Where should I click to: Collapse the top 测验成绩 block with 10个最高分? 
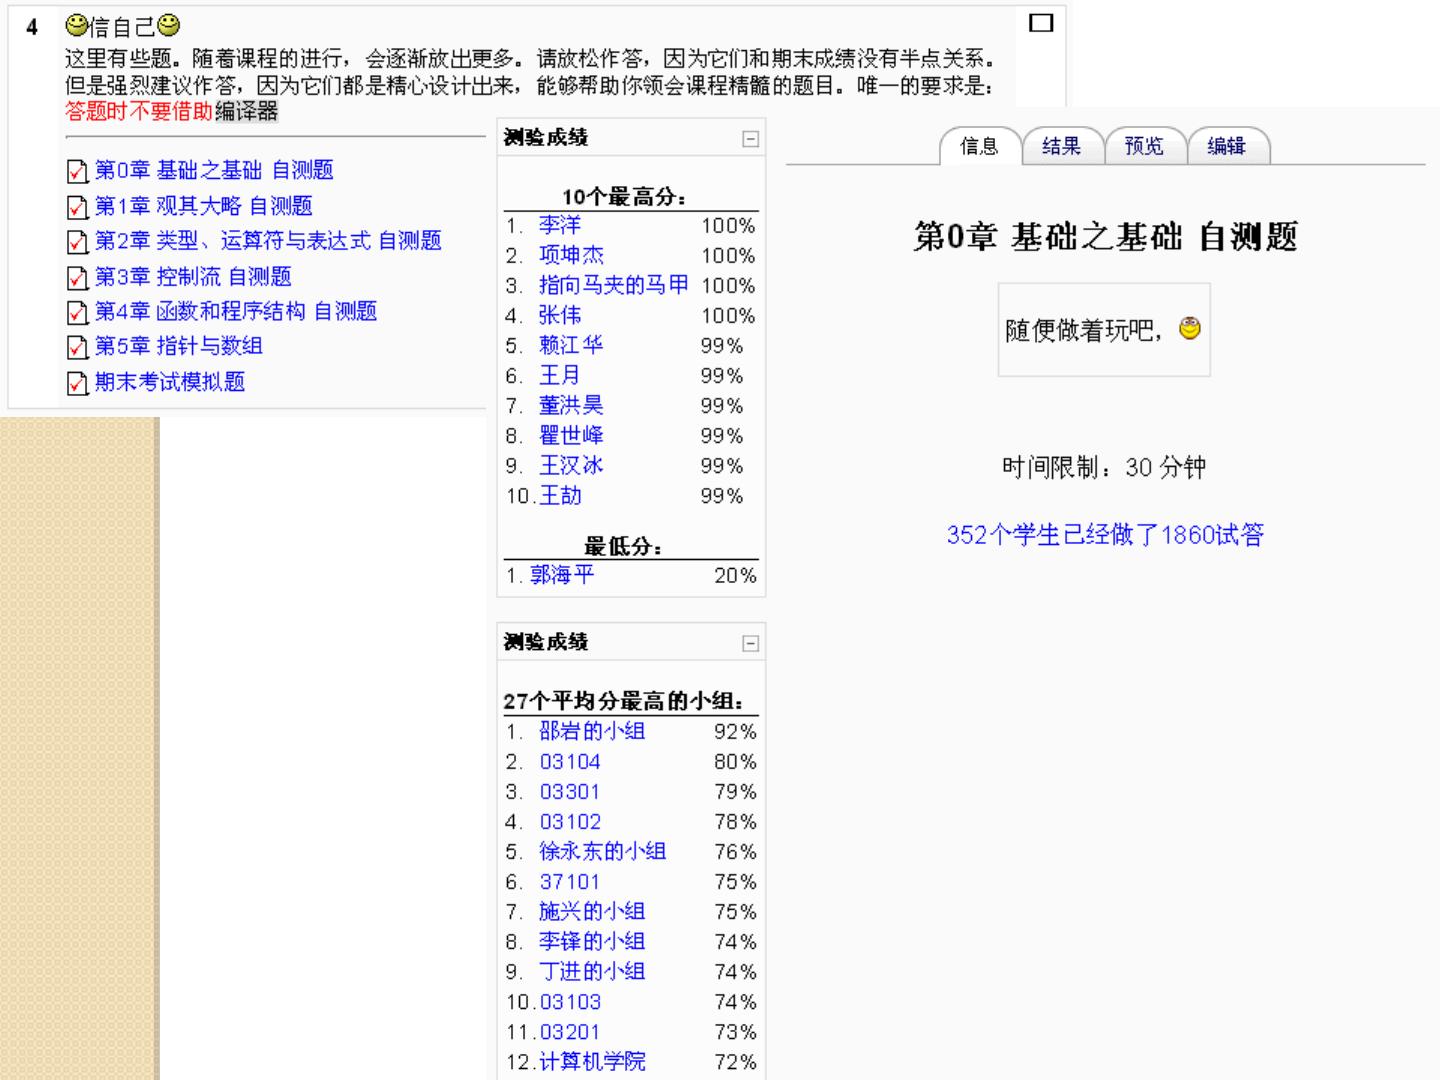(750, 139)
